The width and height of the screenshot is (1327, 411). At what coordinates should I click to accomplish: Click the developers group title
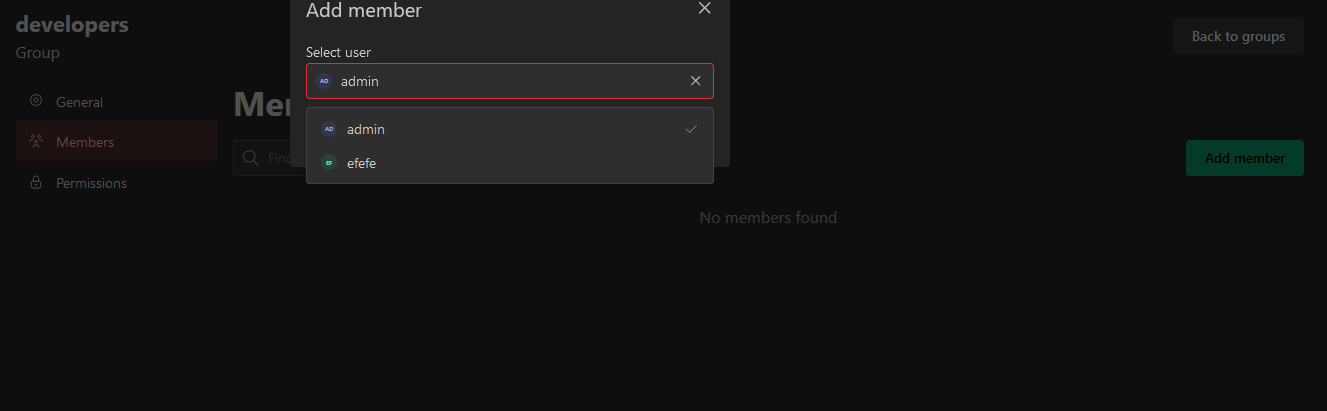pos(72,25)
